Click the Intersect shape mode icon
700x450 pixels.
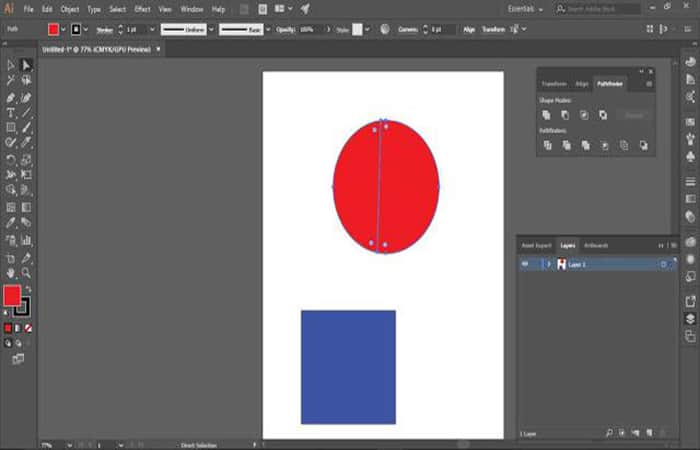pyautogui.click(x=584, y=115)
